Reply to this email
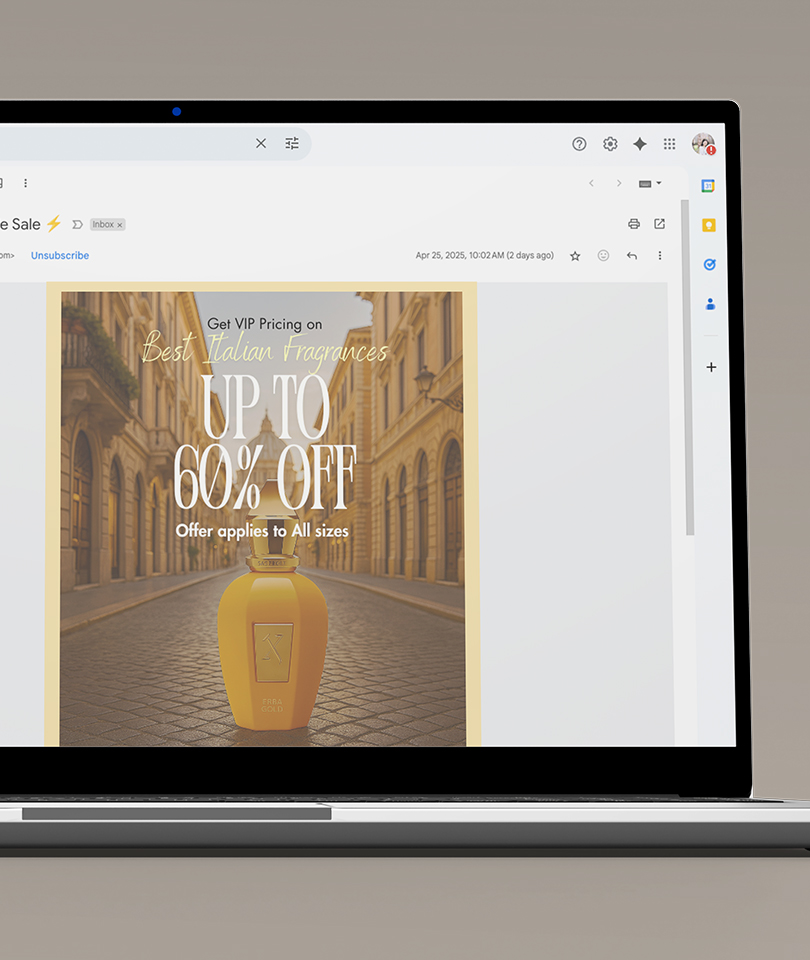The image size is (810, 960). [x=632, y=255]
